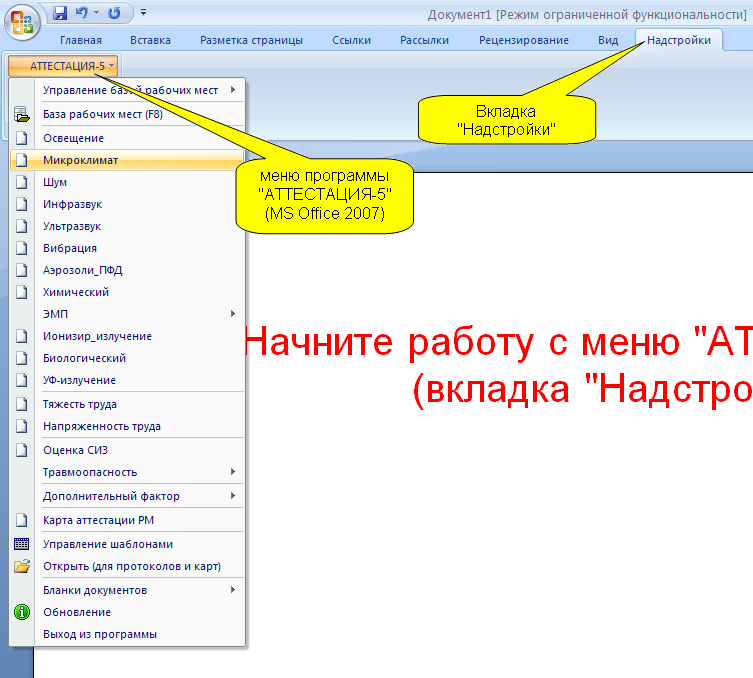Open the АТТЕСТАЦИЯ-5 dropdown button
The image size is (753, 678).
pos(63,66)
